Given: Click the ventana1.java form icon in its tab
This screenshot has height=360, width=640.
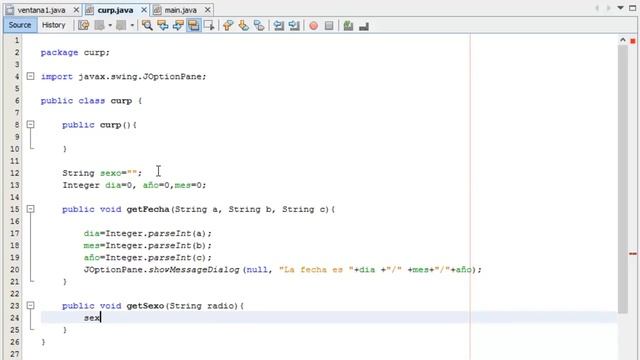Looking at the screenshot, I should 10,10.
